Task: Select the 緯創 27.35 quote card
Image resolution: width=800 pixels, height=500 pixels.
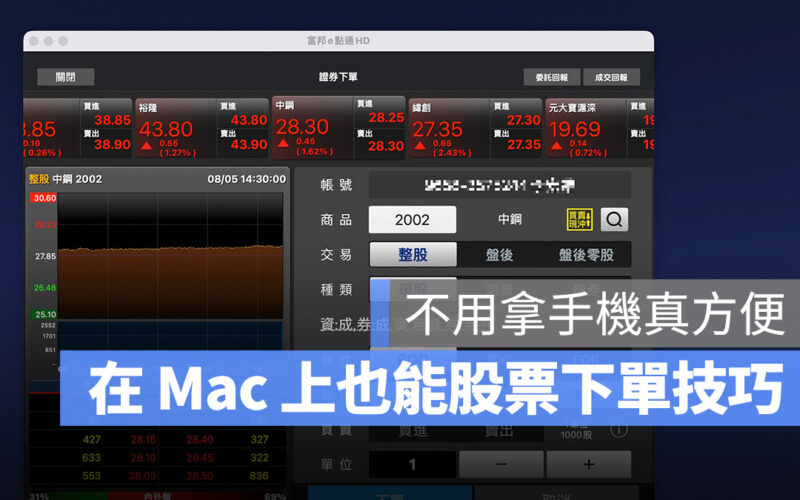Action: [x=475, y=128]
